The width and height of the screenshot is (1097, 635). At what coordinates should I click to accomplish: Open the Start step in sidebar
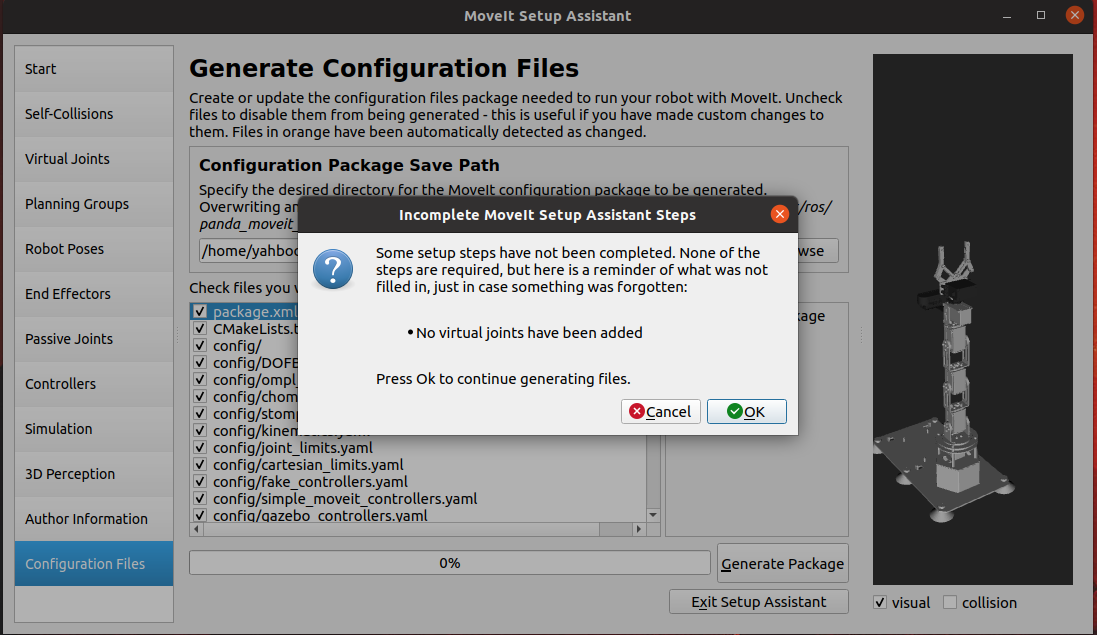click(x=94, y=69)
